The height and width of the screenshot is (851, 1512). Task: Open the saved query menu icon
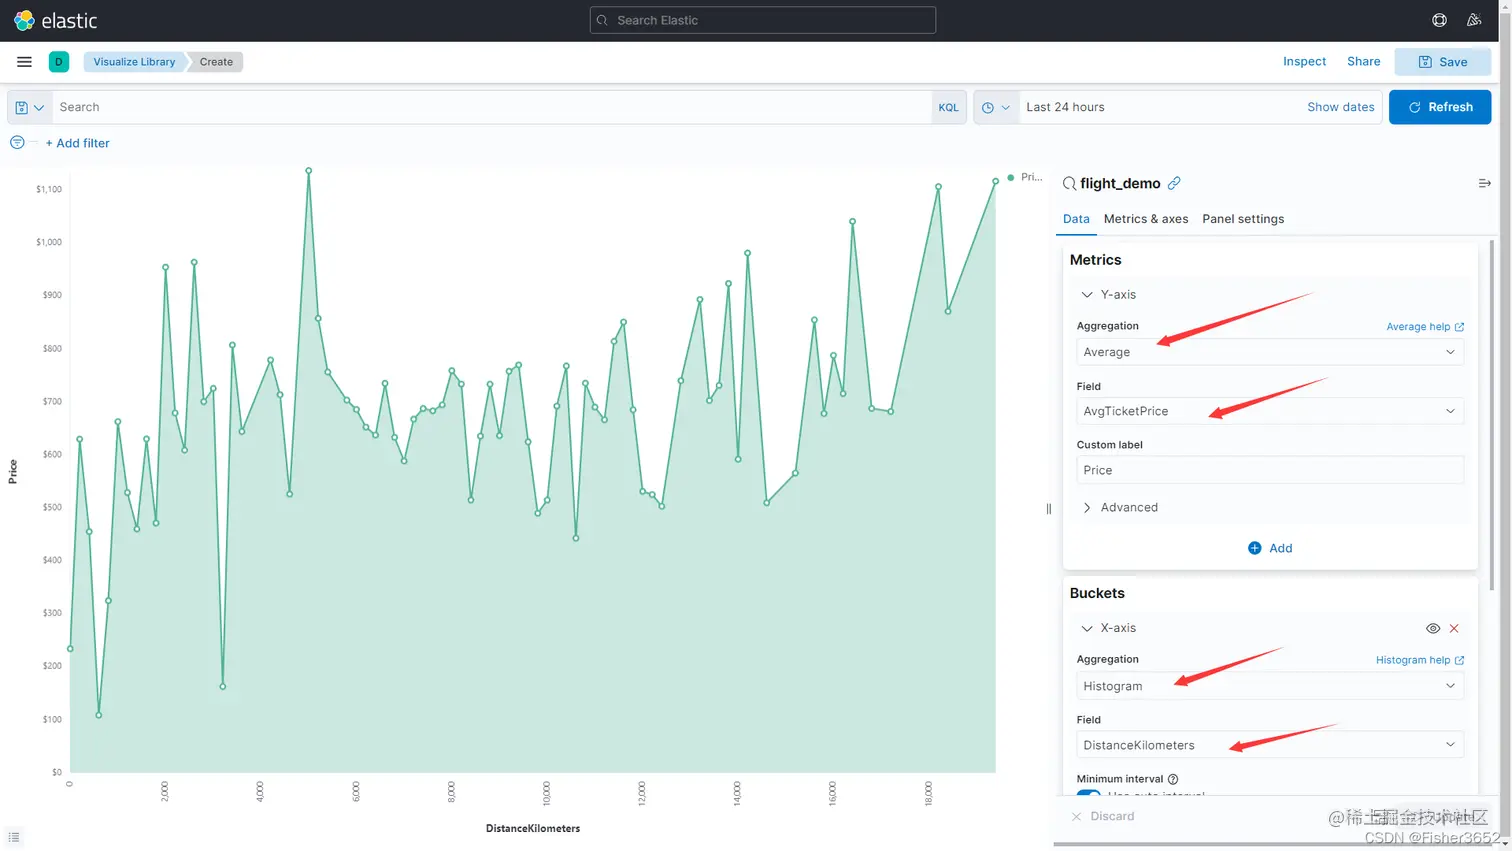tap(29, 107)
